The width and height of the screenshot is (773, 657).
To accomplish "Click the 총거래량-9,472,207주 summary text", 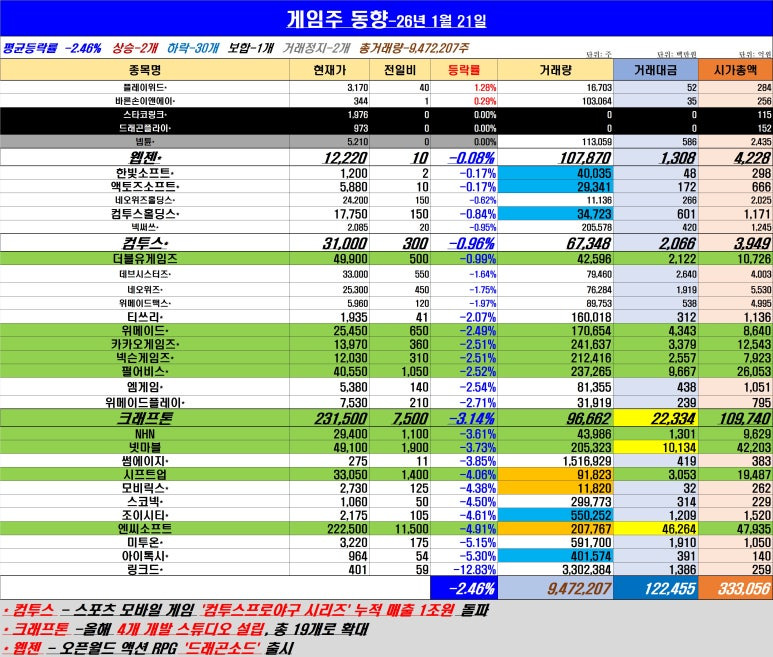I will pos(414,48).
